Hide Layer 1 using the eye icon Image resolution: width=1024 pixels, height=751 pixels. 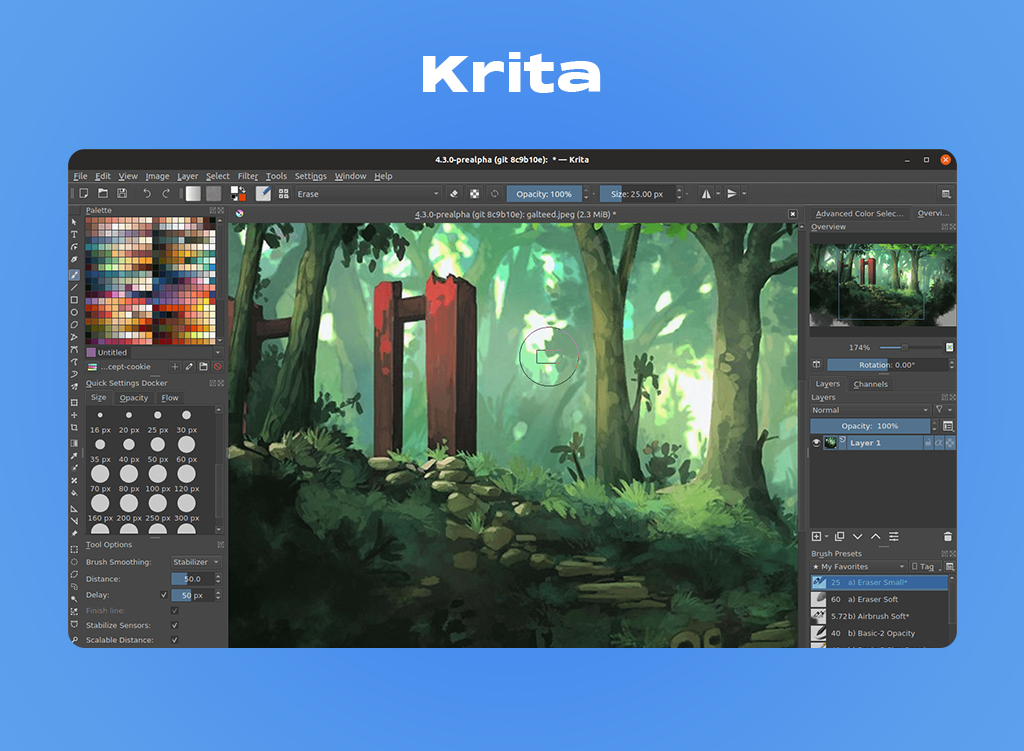tap(816, 443)
